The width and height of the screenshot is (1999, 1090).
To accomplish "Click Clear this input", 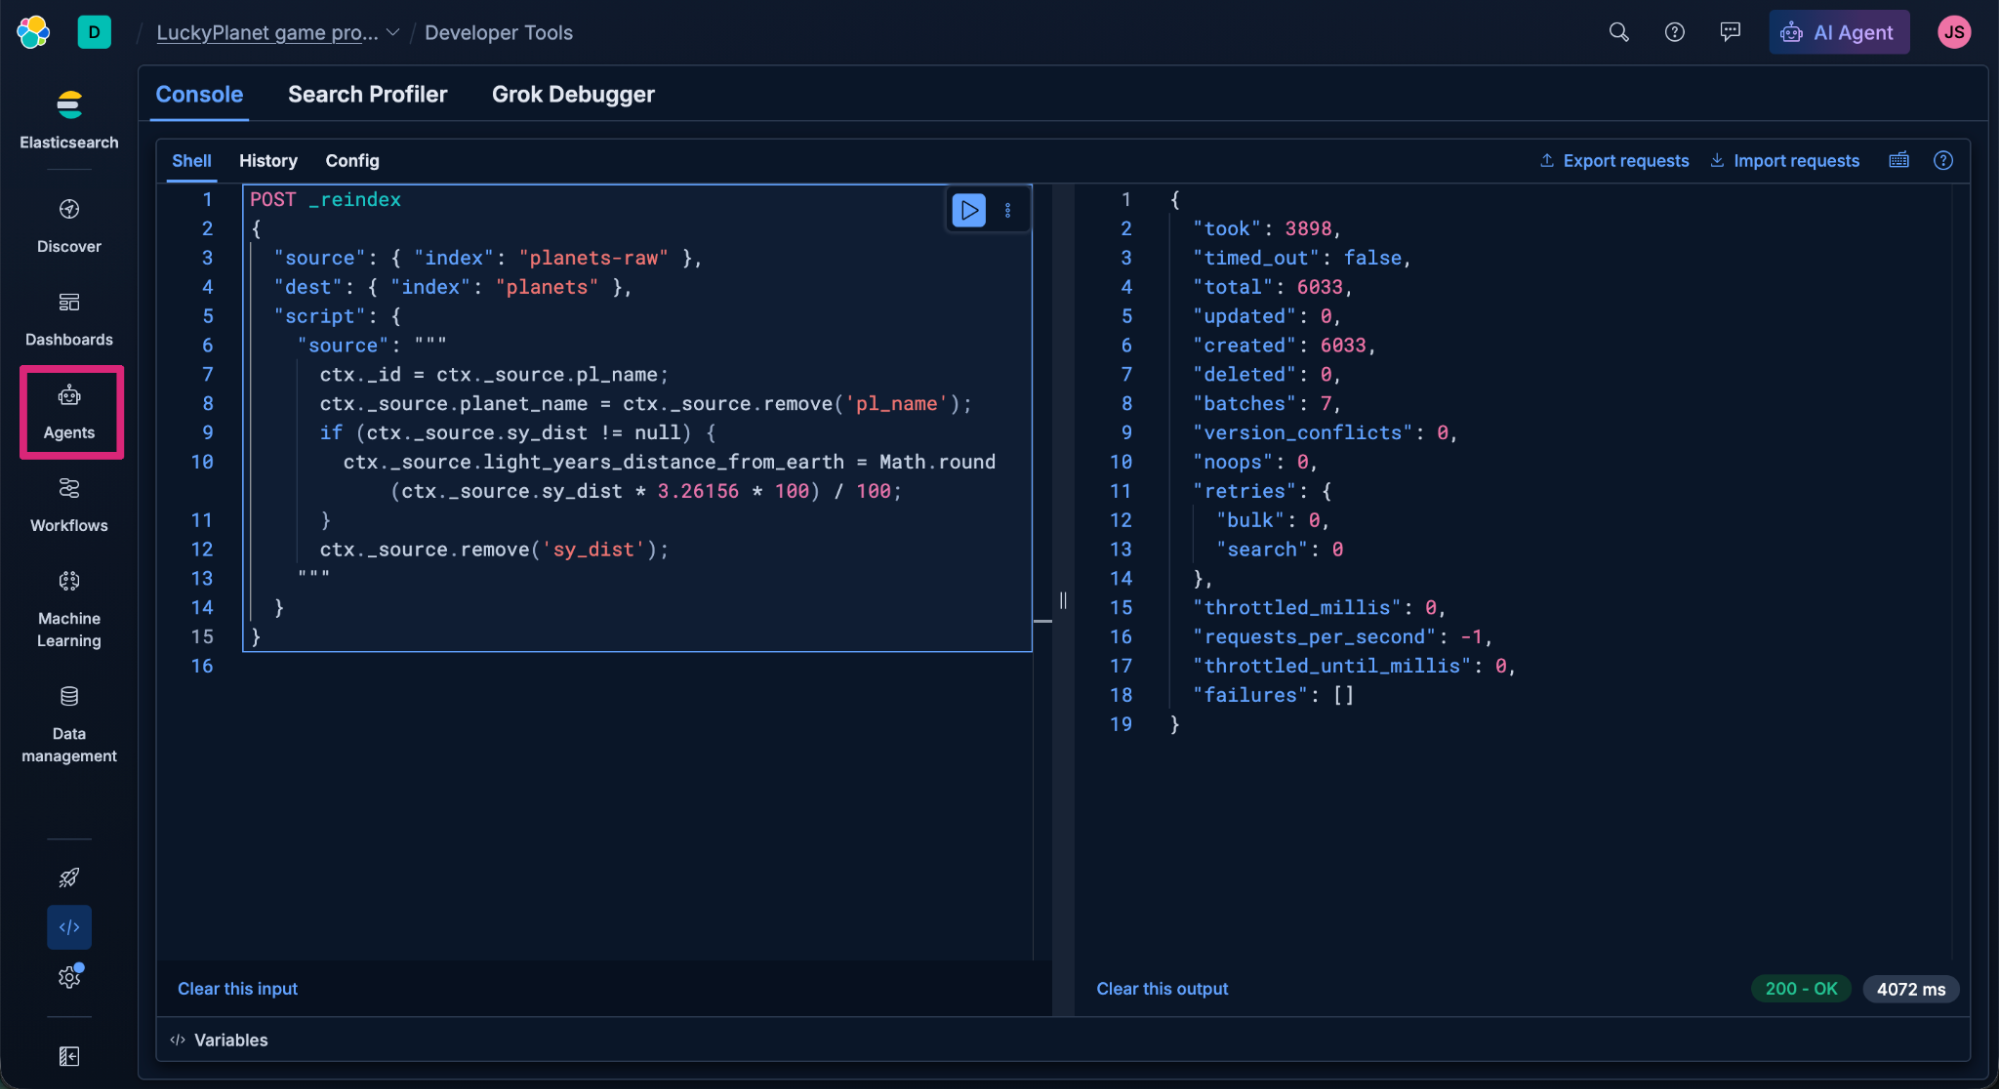I will (238, 988).
